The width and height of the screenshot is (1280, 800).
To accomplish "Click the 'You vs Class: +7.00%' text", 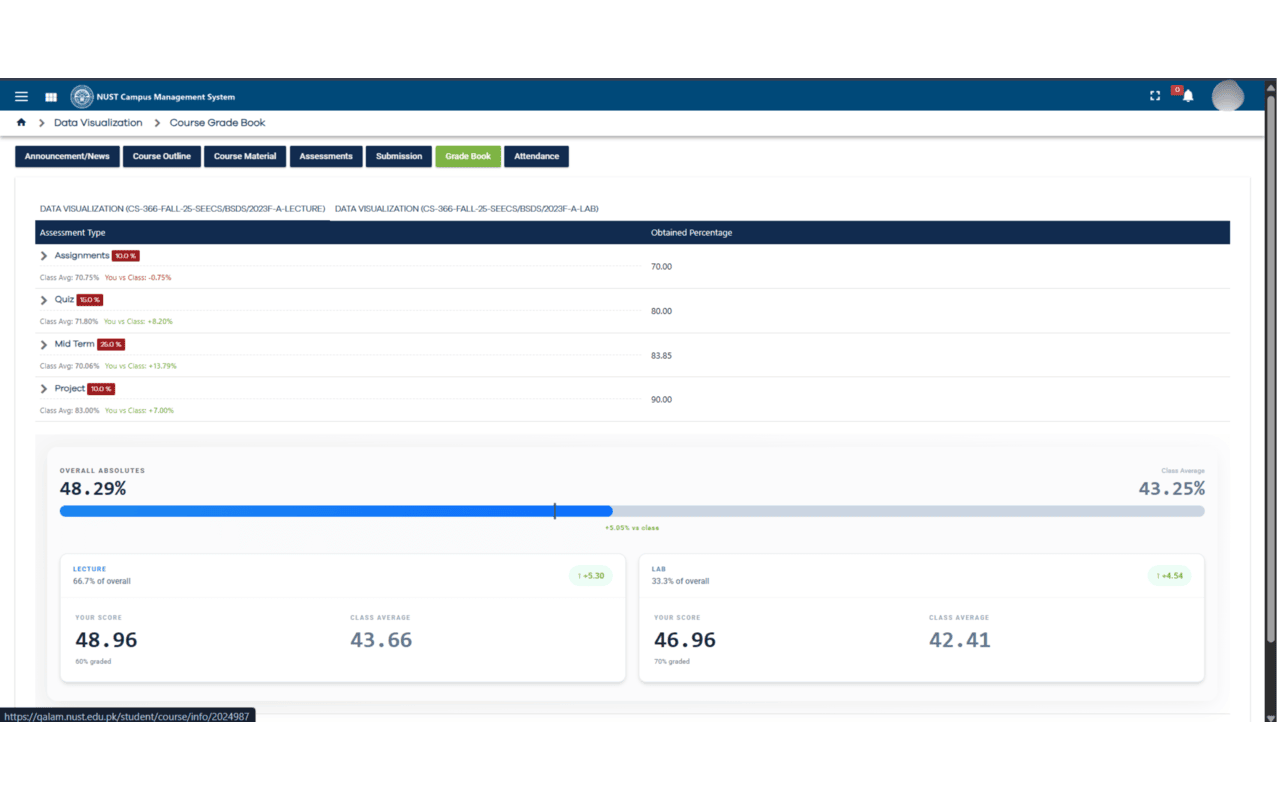I will click(x=139, y=410).
